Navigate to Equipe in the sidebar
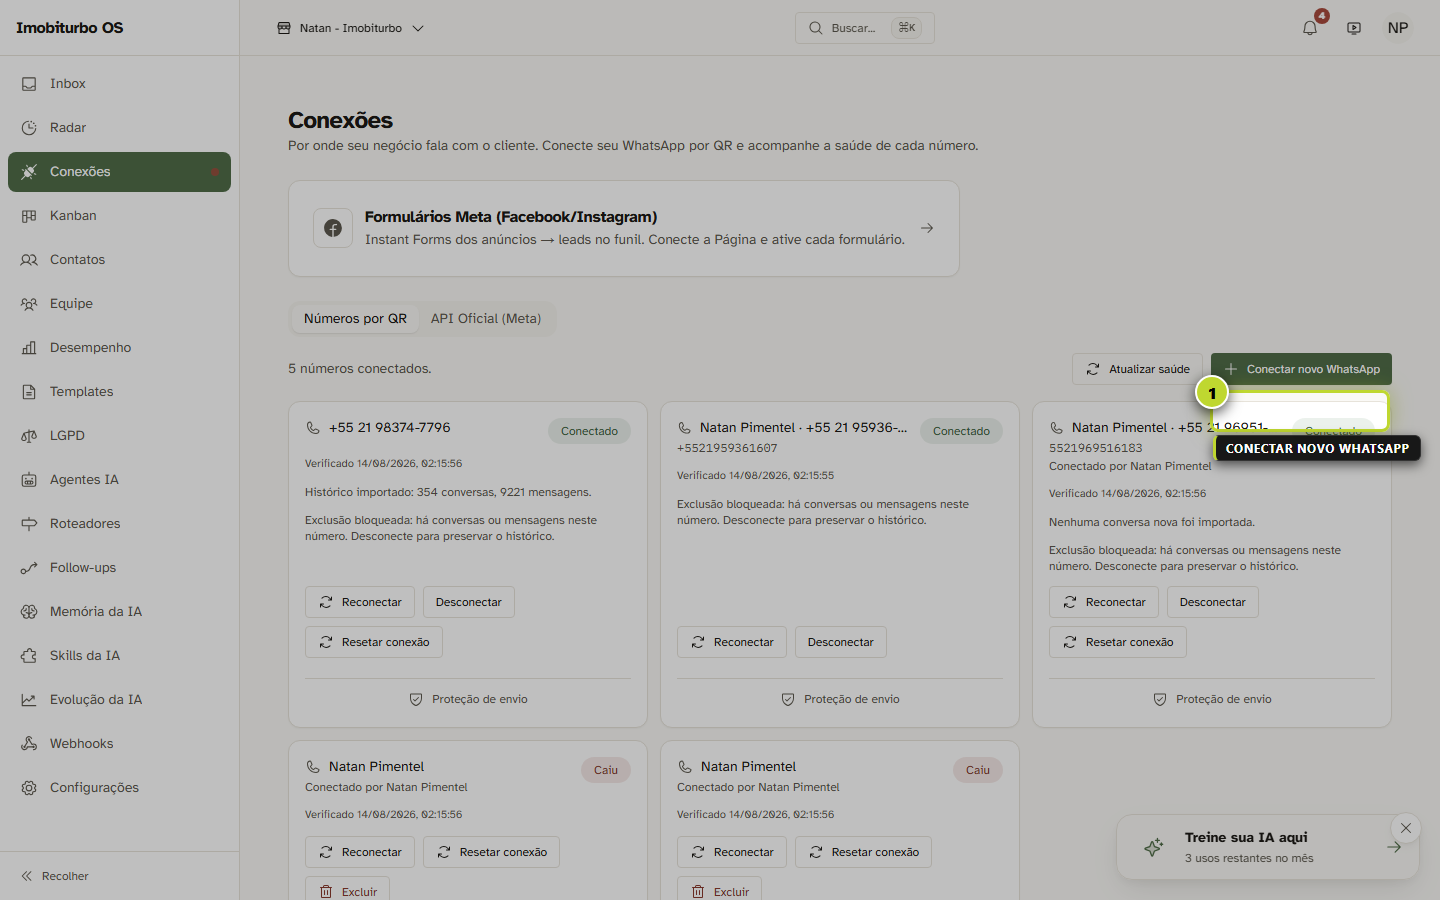 [119, 304]
